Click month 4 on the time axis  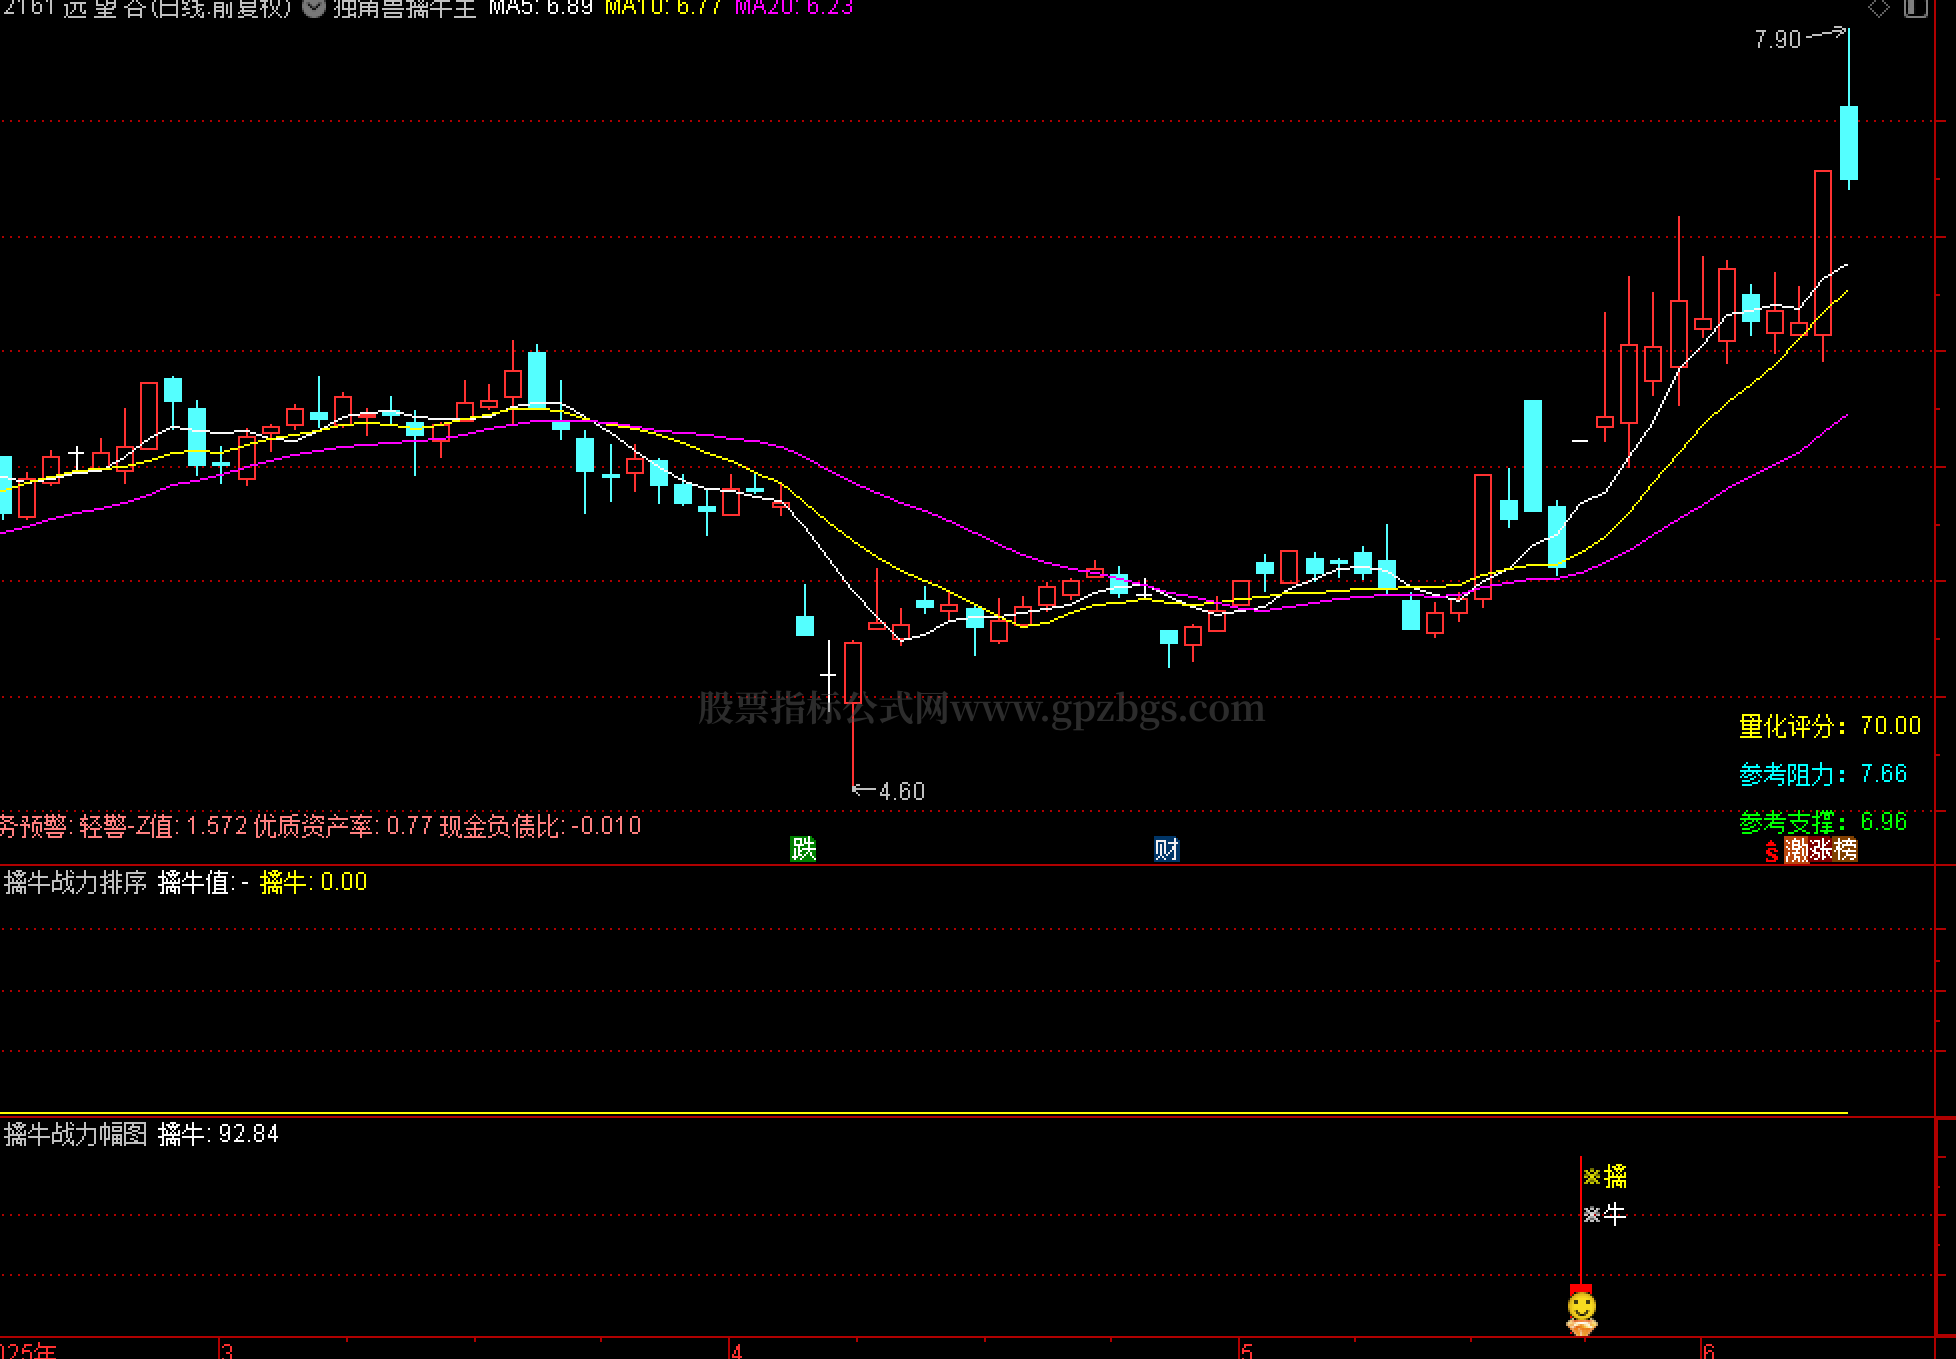[x=738, y=1351]
